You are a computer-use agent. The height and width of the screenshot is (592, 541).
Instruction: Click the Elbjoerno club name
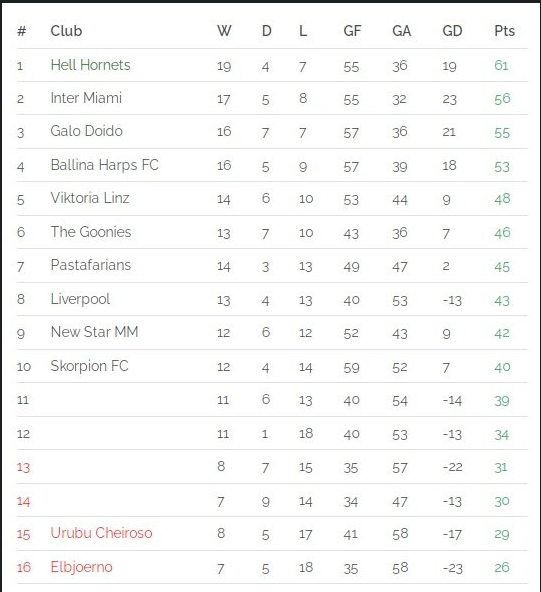(82, 567)
